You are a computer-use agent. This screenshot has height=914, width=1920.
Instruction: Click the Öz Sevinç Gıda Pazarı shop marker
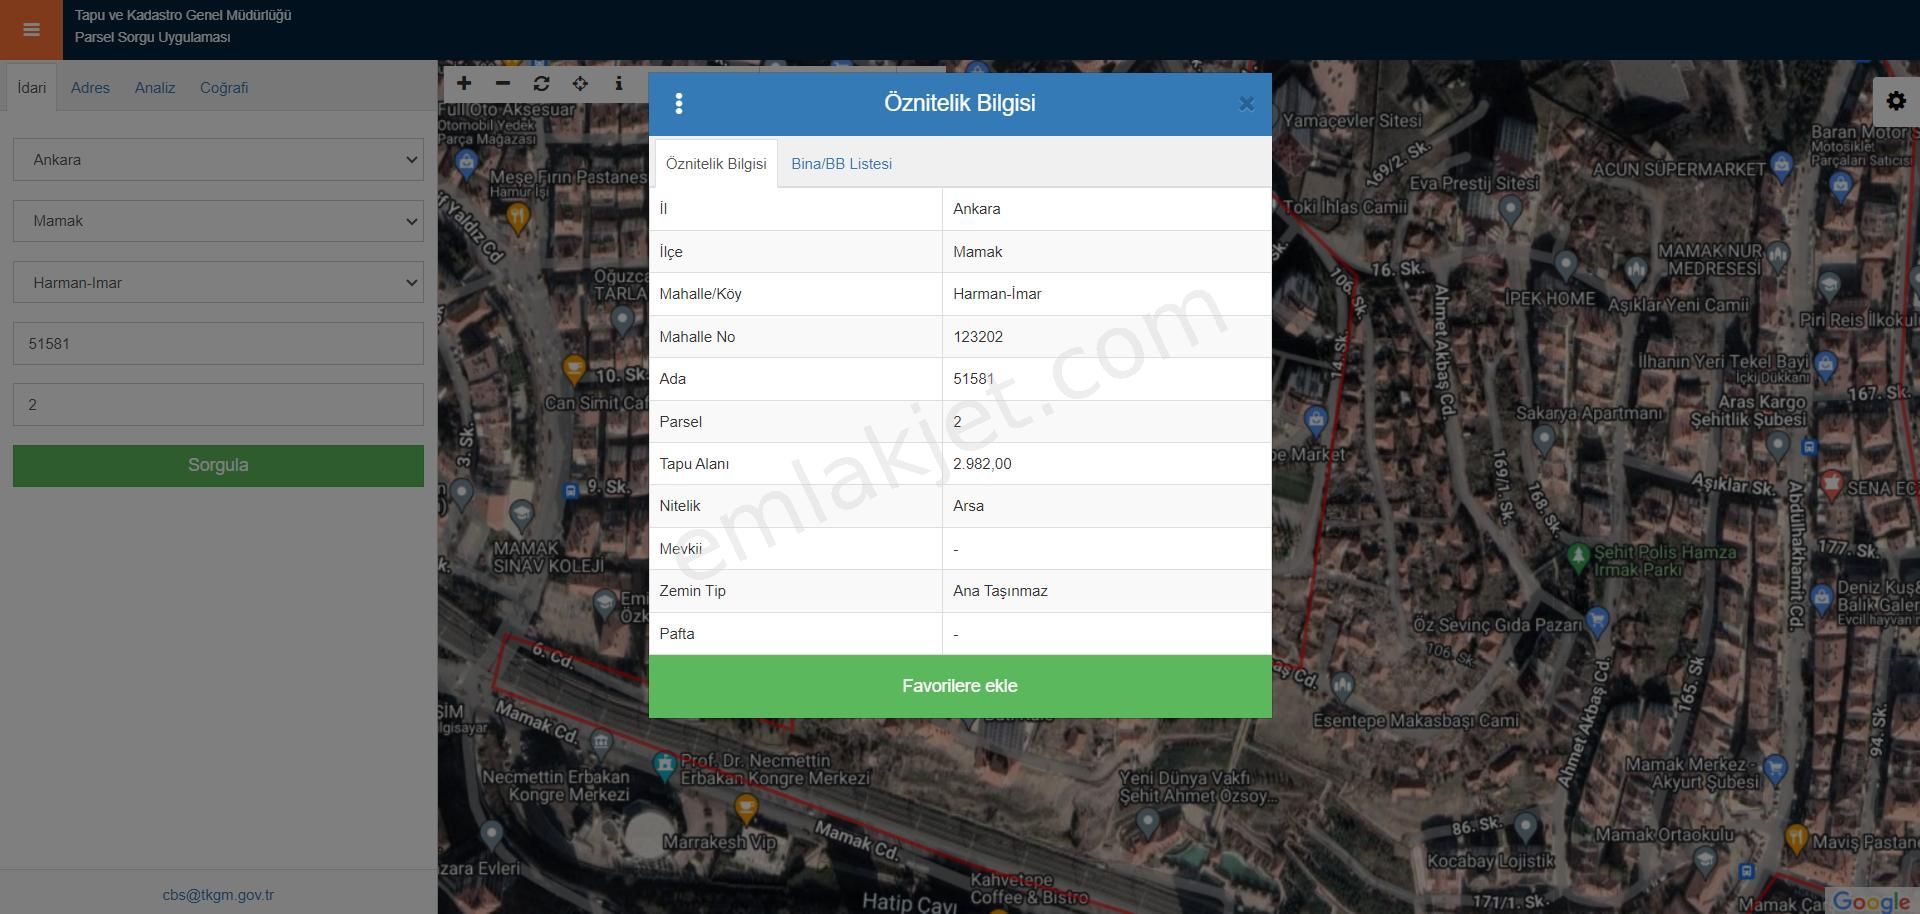pos(1597,621)
